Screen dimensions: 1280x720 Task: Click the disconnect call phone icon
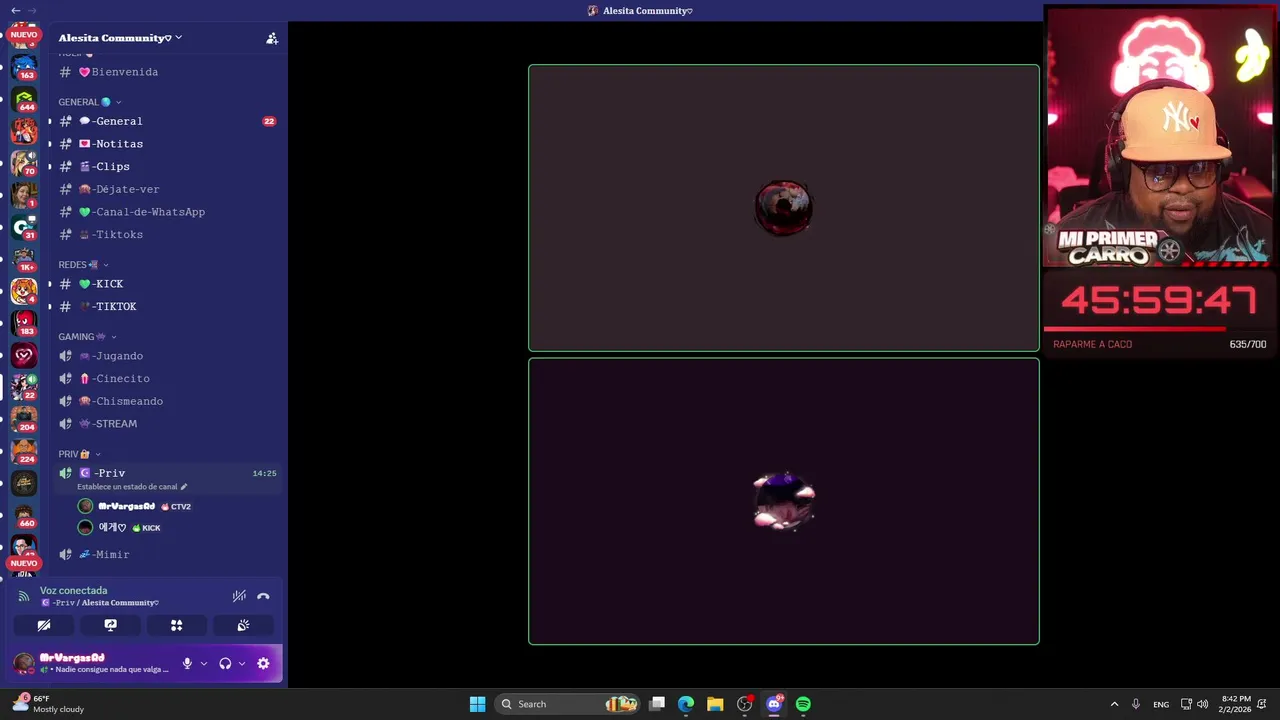tap(263, 596)
